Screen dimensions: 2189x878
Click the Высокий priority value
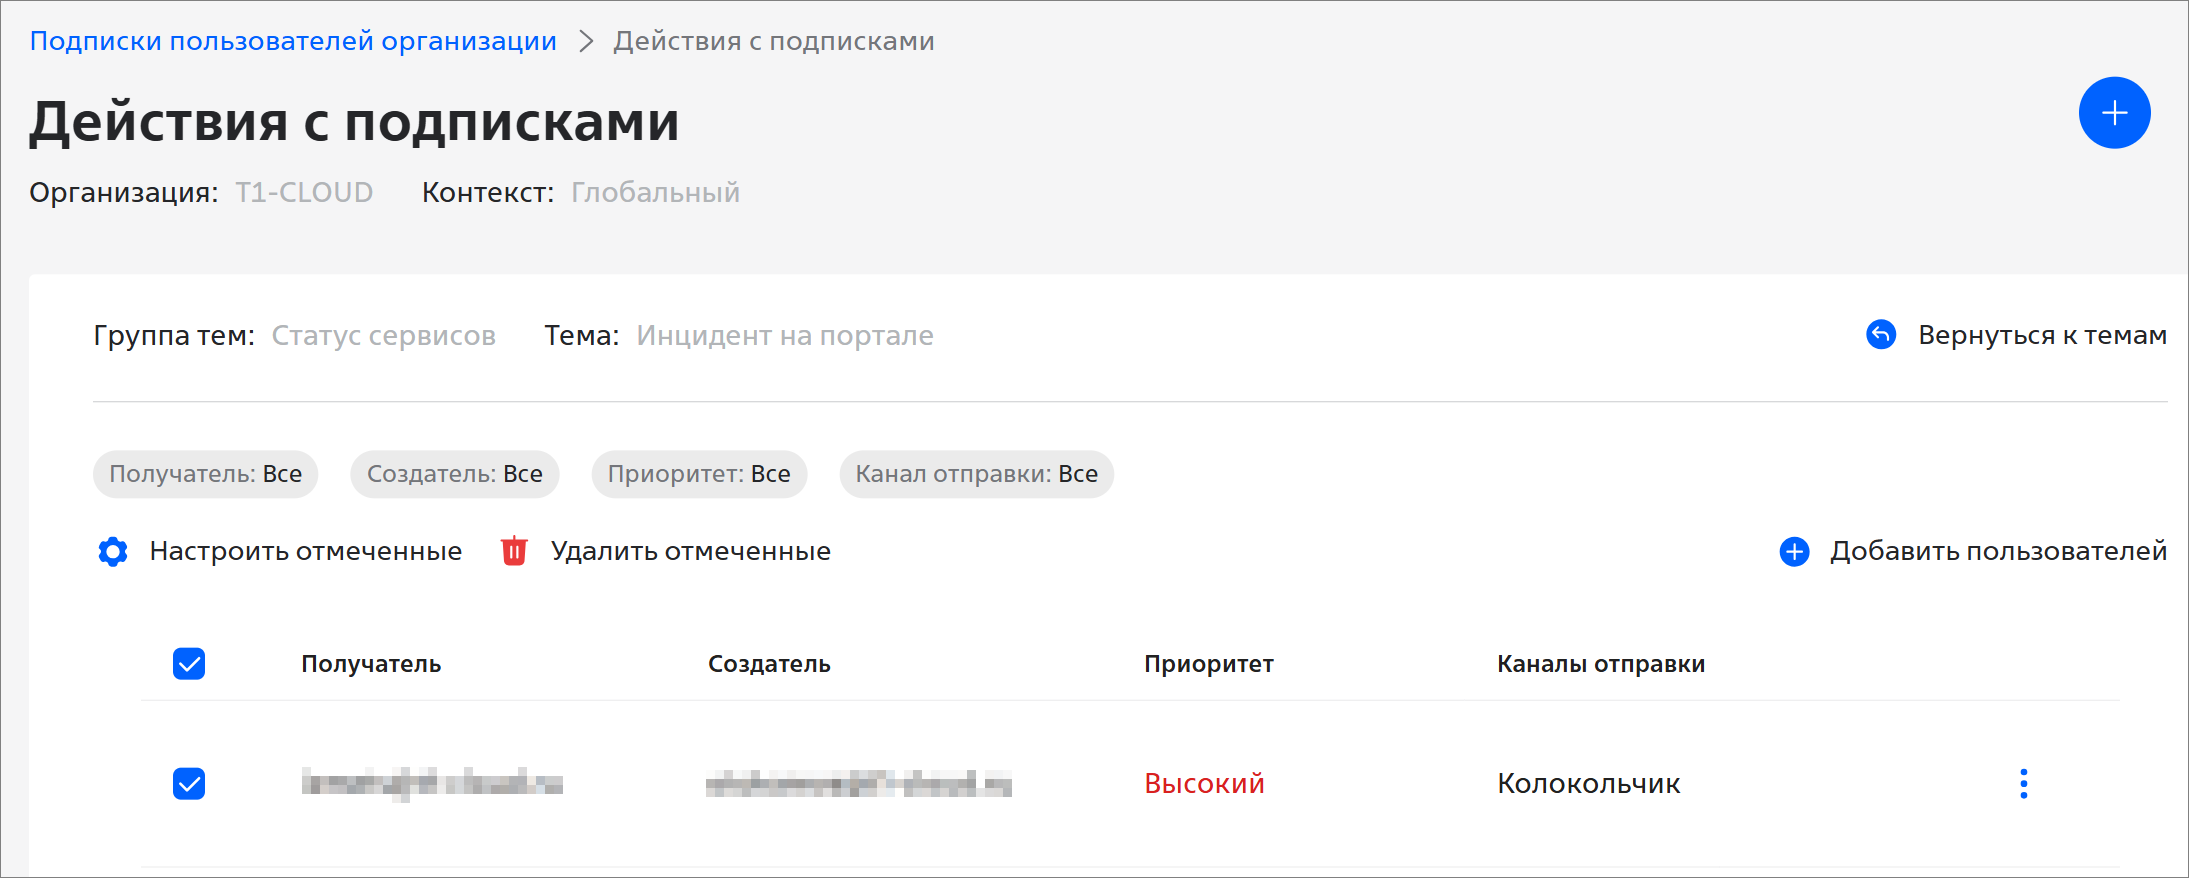1205,783
